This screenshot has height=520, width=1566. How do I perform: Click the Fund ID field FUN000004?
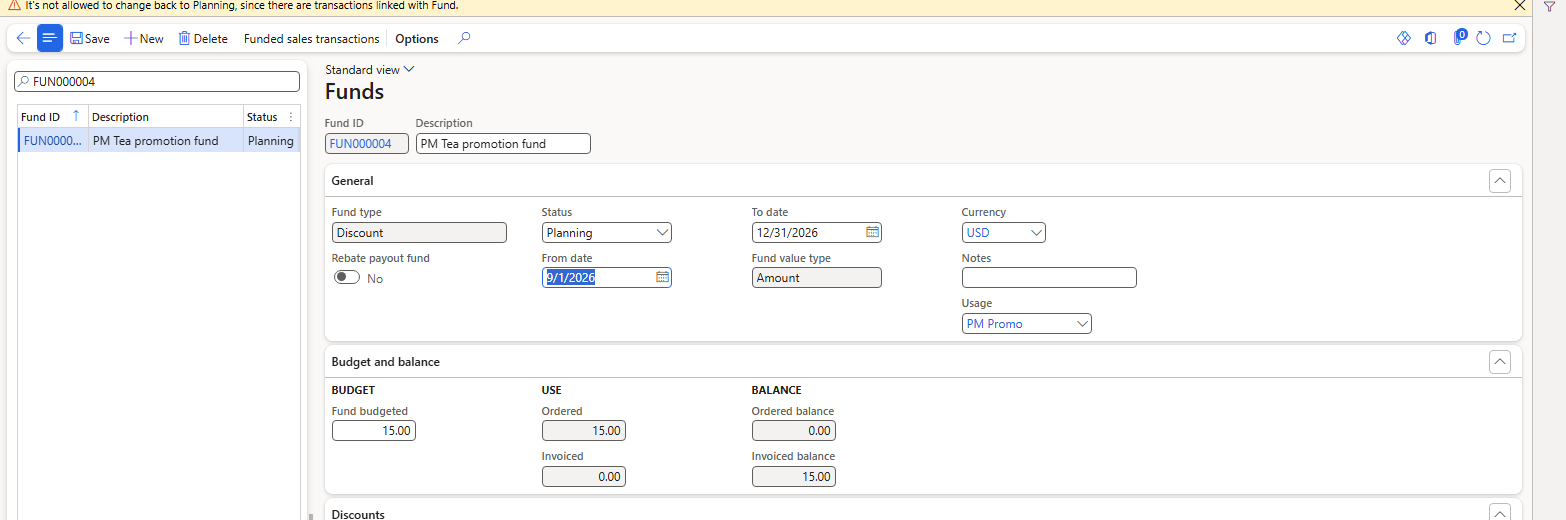point(367,143)
